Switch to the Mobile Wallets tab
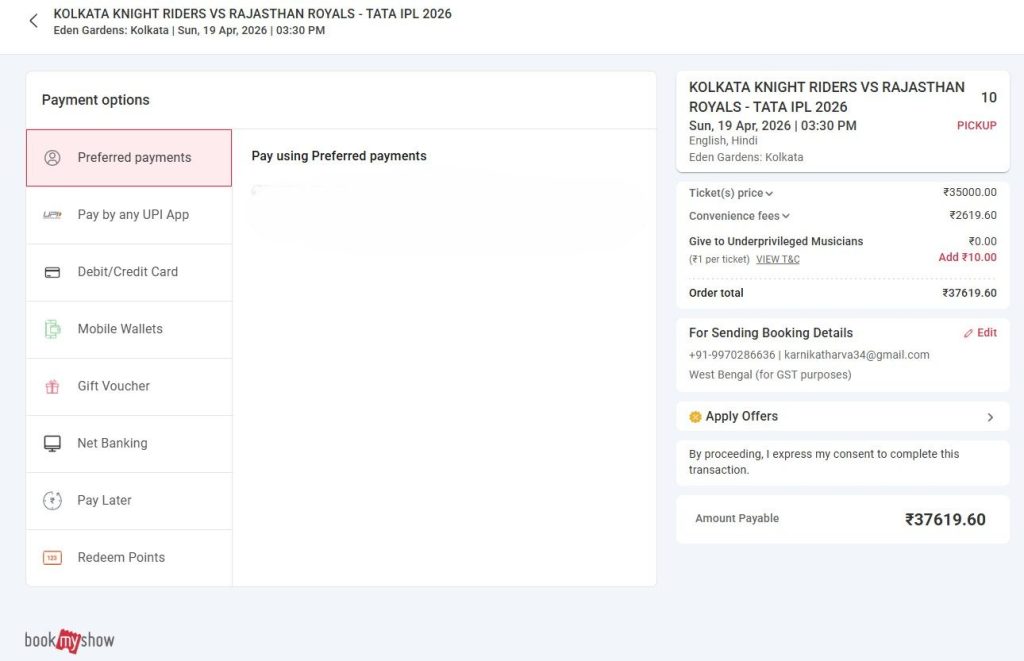Viewport: 1024px width, 661px height. tap(119, 328)
